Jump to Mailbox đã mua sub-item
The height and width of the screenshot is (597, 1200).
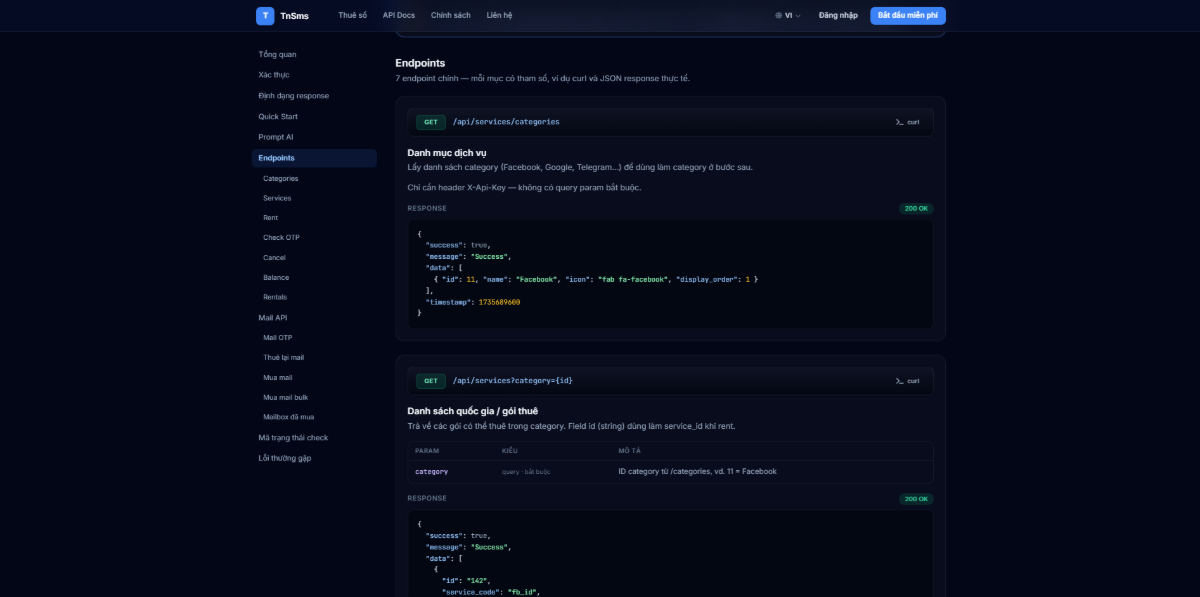(288, 416)
